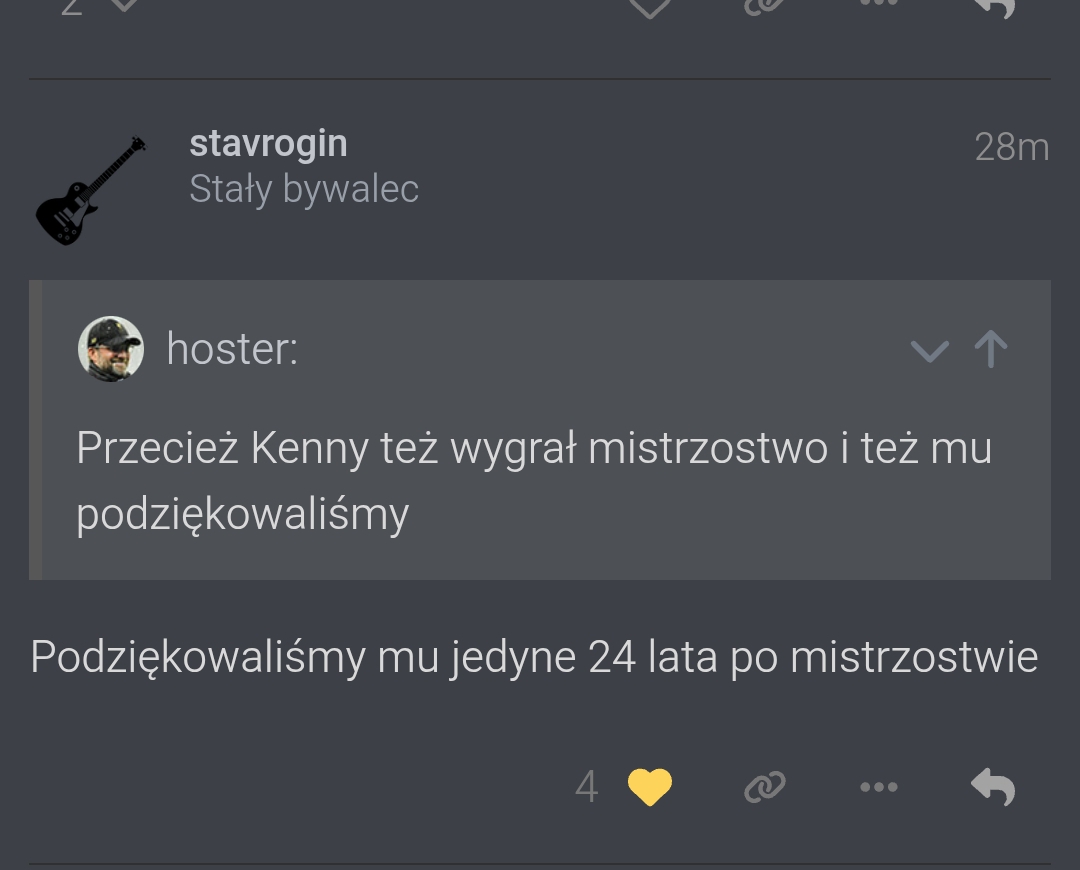Jump to hoster's original post via the up arrow
Image resolution: width=1080 pixels, height=870 pixels.
coord(991,349)
